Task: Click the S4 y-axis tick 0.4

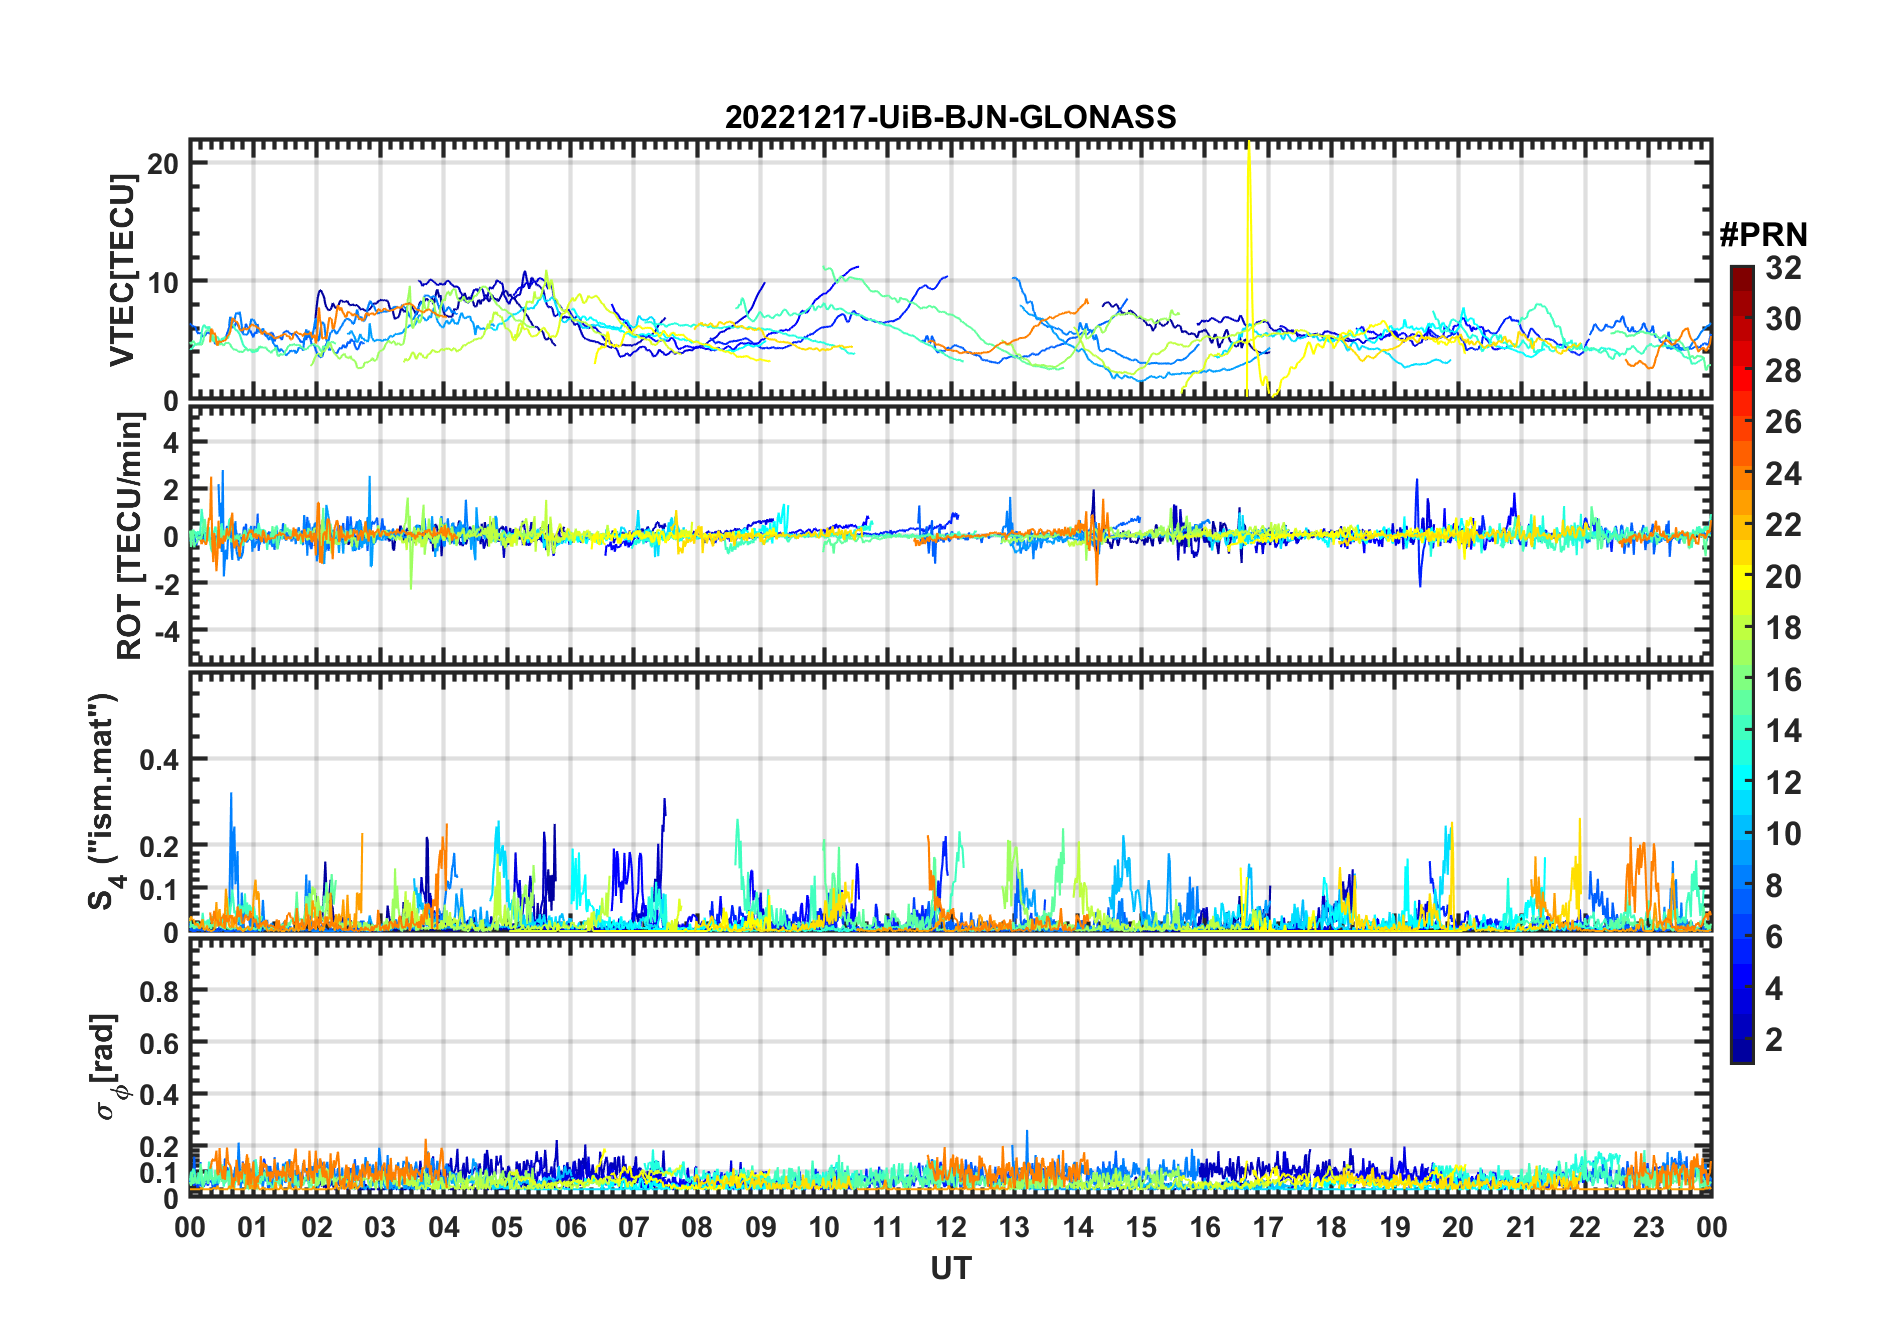Action: pyautogui.click(x=159, y=760)
